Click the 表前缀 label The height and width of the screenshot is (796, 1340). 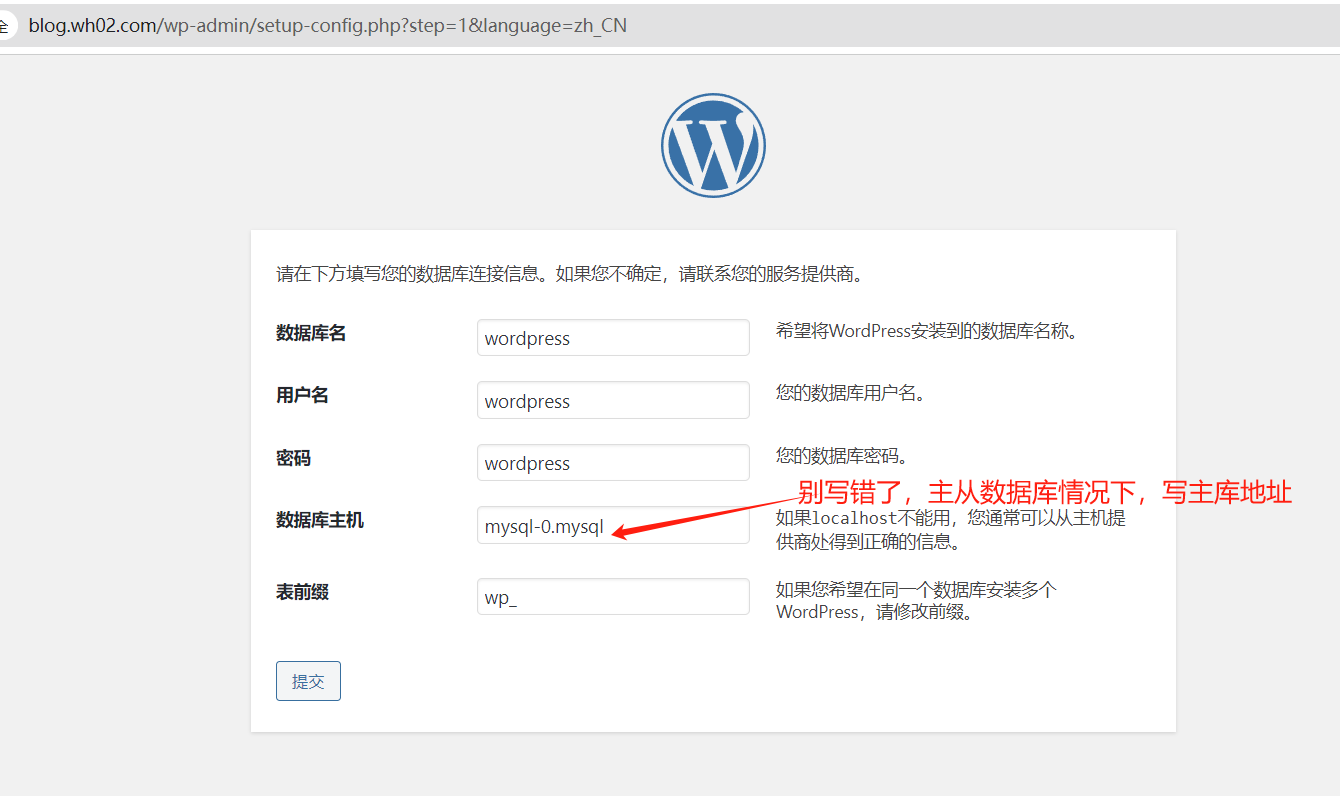pyautogui.click(x=302, y=592)
